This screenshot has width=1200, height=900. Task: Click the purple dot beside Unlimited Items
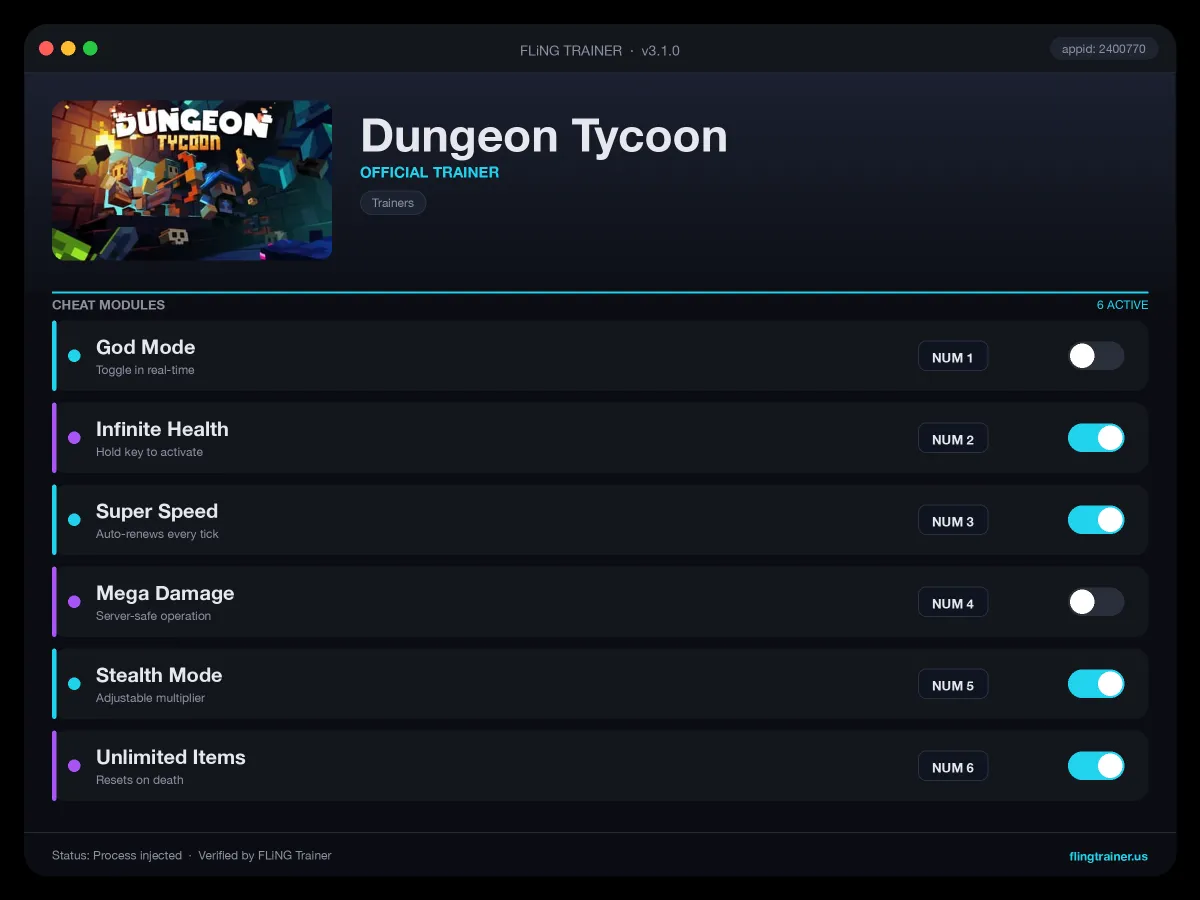click(74, 766)
